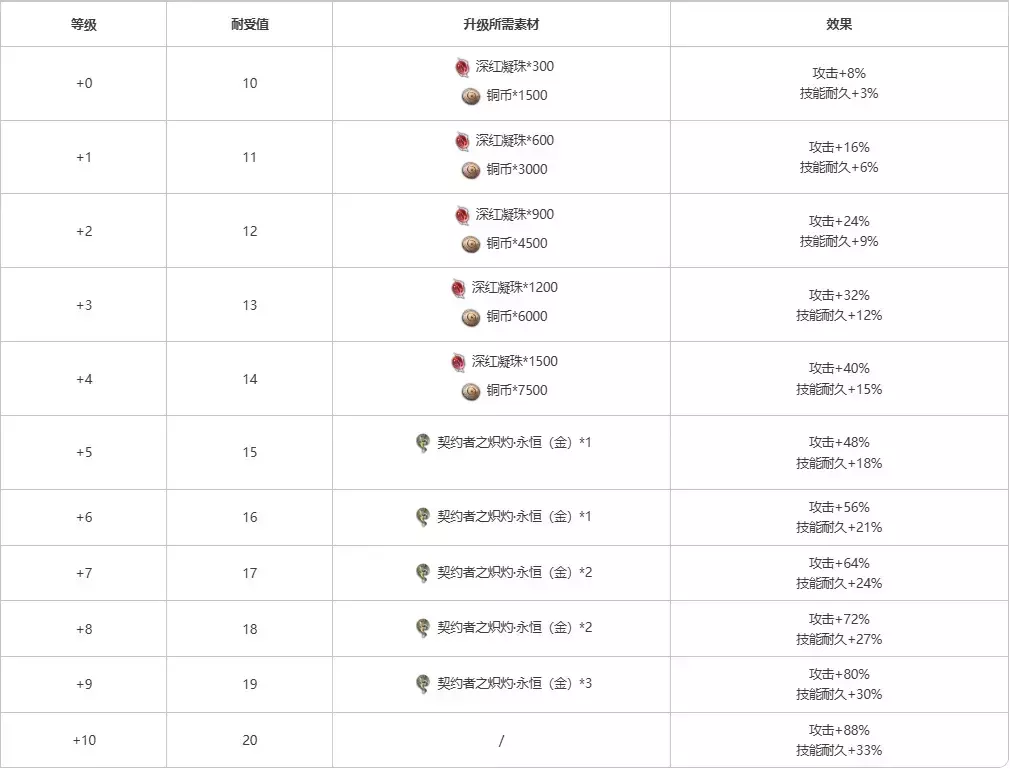Click the crimson bead icon beside 深红凝珠*600
Screen dimensions: 1010x769
coord(462,141)
